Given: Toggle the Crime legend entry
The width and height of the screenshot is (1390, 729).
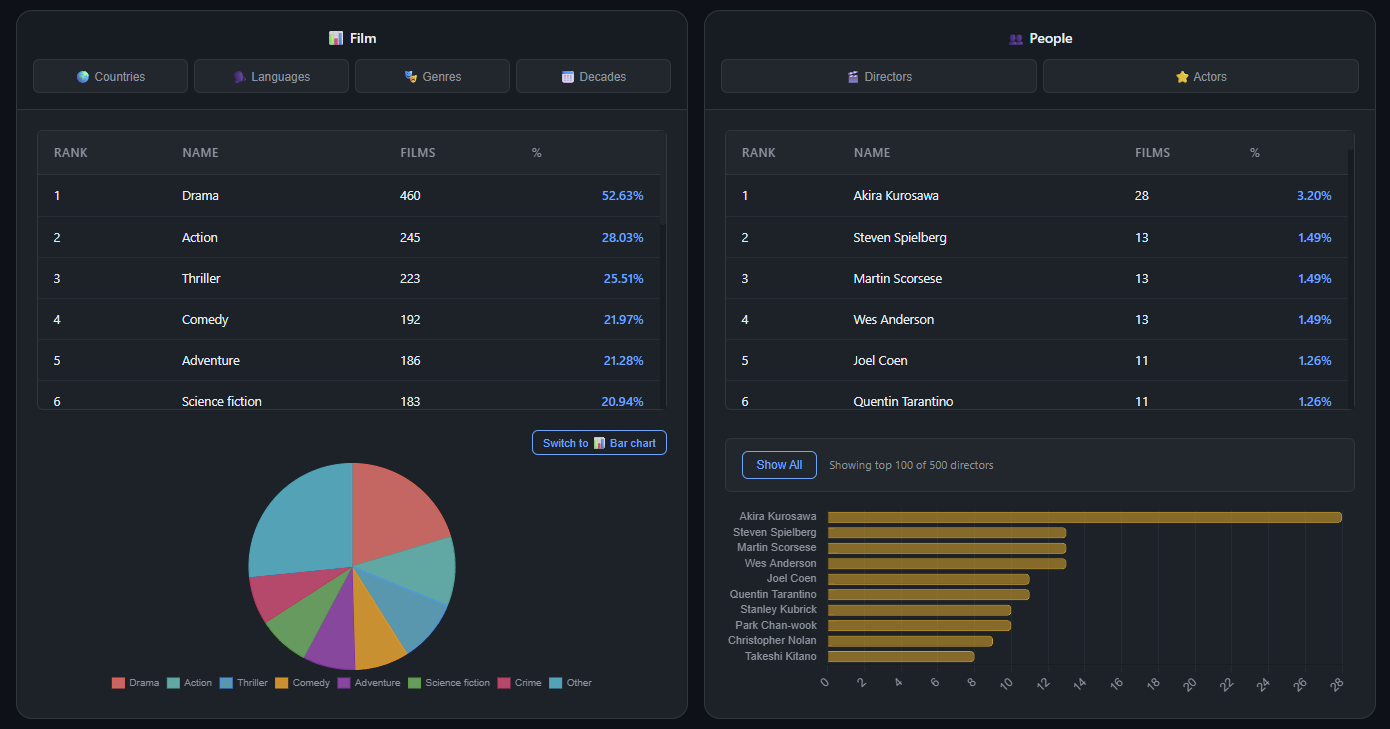Looking at the screenshot, I should click(x=519, y=683).
